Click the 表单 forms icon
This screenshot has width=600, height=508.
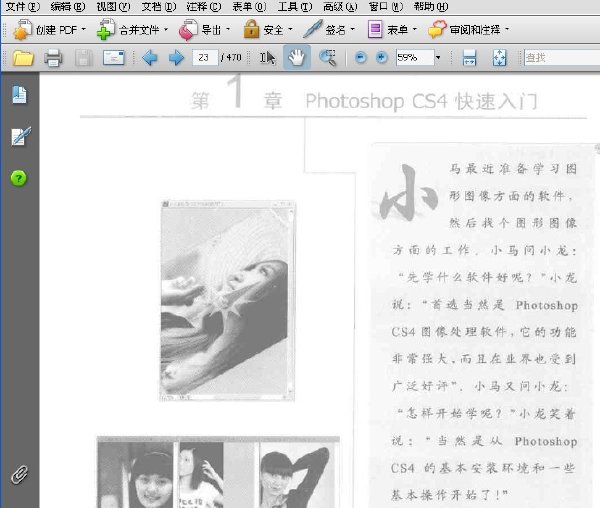(x=375, y=29)
